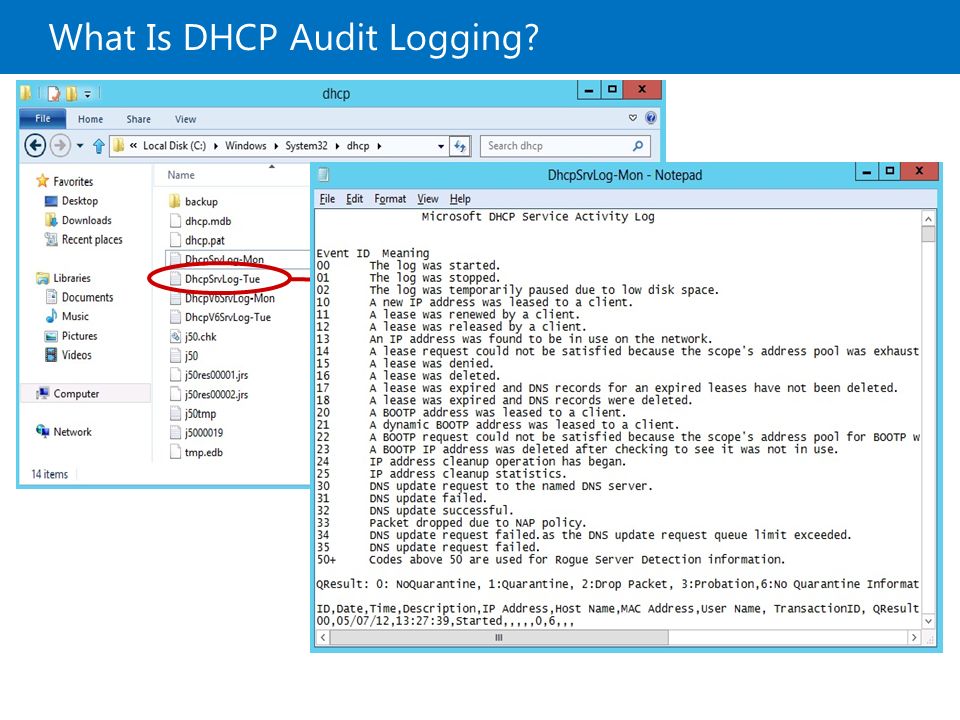This screenshot has width=960, height=720.
Task: Click Notepad vertical scrollbar up arrow
Action: point(928,218)
